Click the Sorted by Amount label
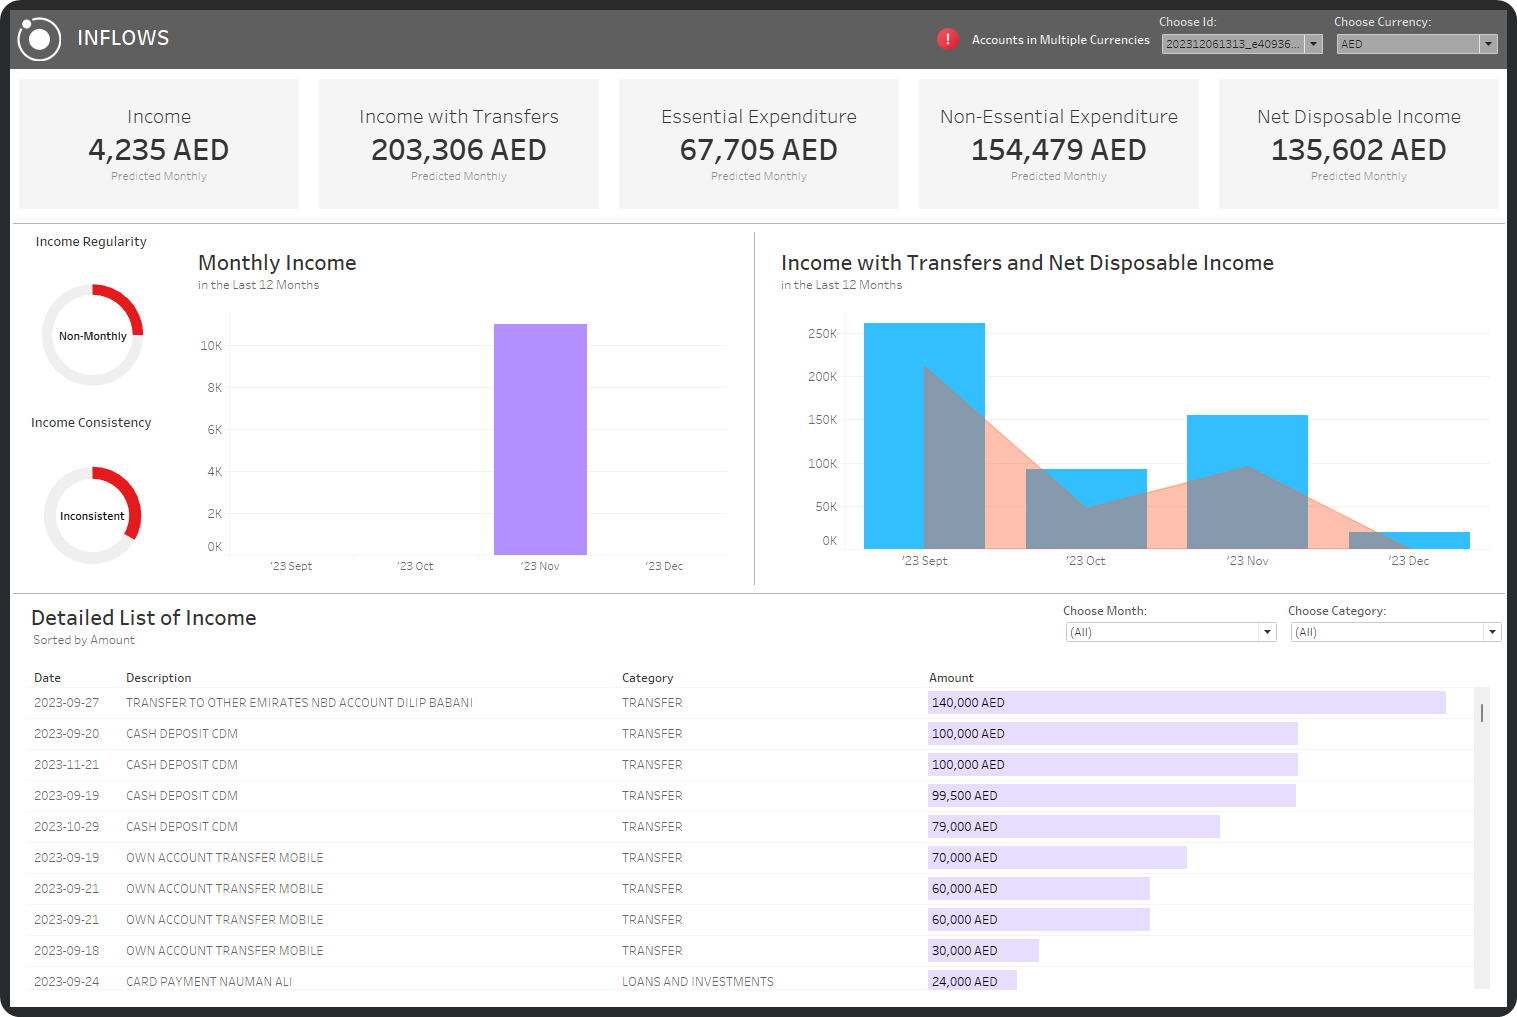Image resolution: width=1517 pixels, height=1017 pixels. click(83, 639)
